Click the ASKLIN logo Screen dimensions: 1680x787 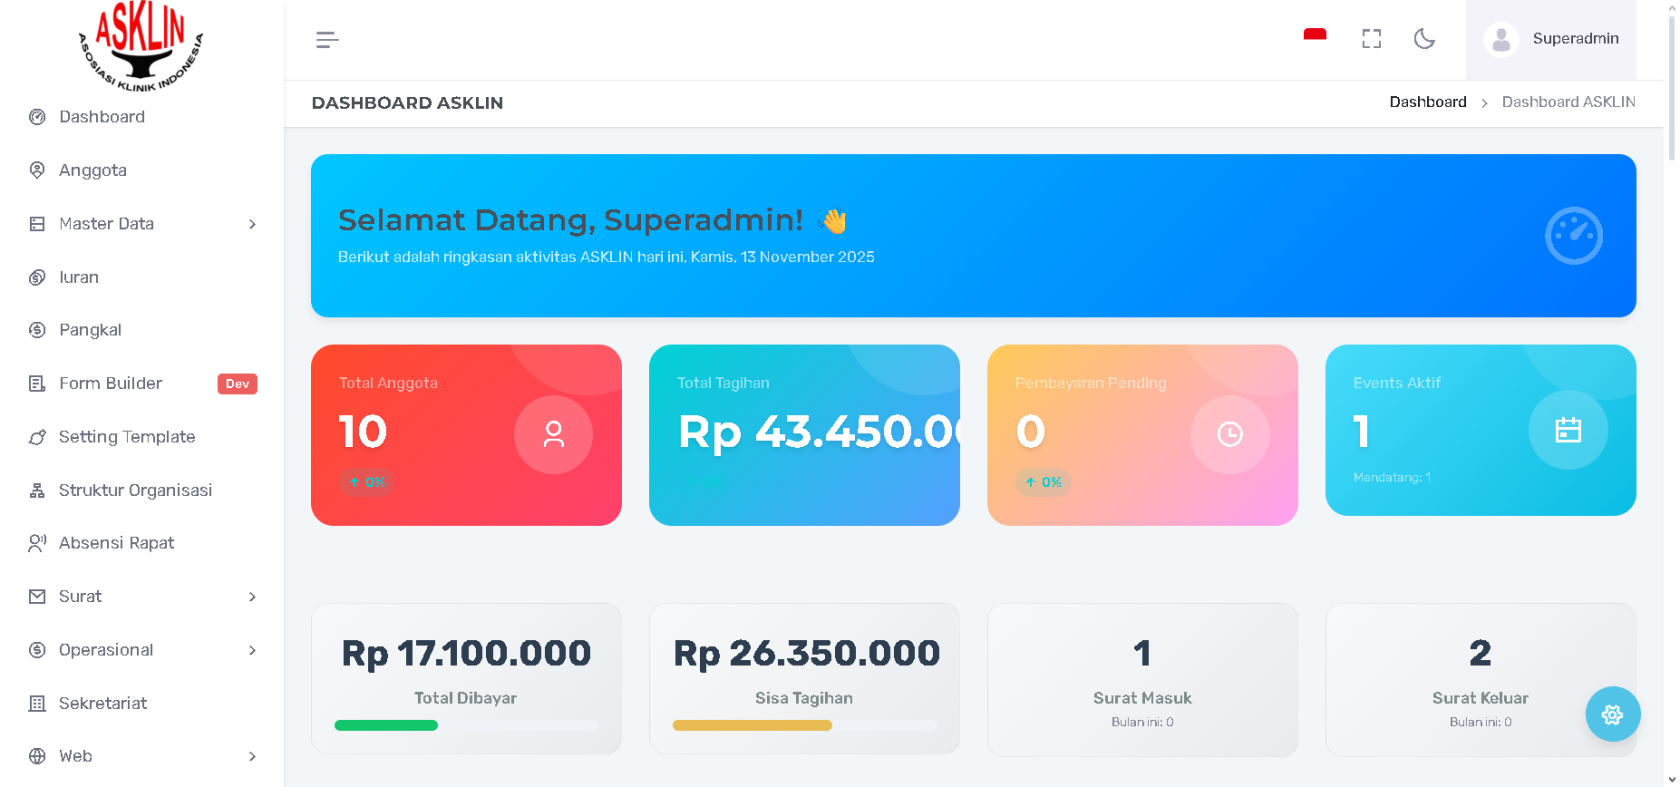click(x=141, y=47)
